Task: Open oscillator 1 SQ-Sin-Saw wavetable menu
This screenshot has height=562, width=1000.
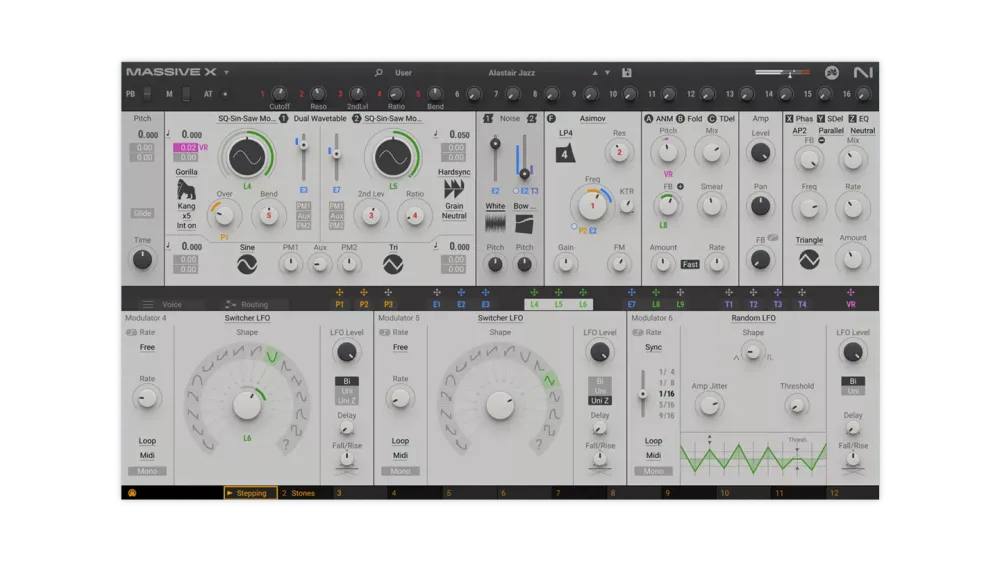Action: 246,119
